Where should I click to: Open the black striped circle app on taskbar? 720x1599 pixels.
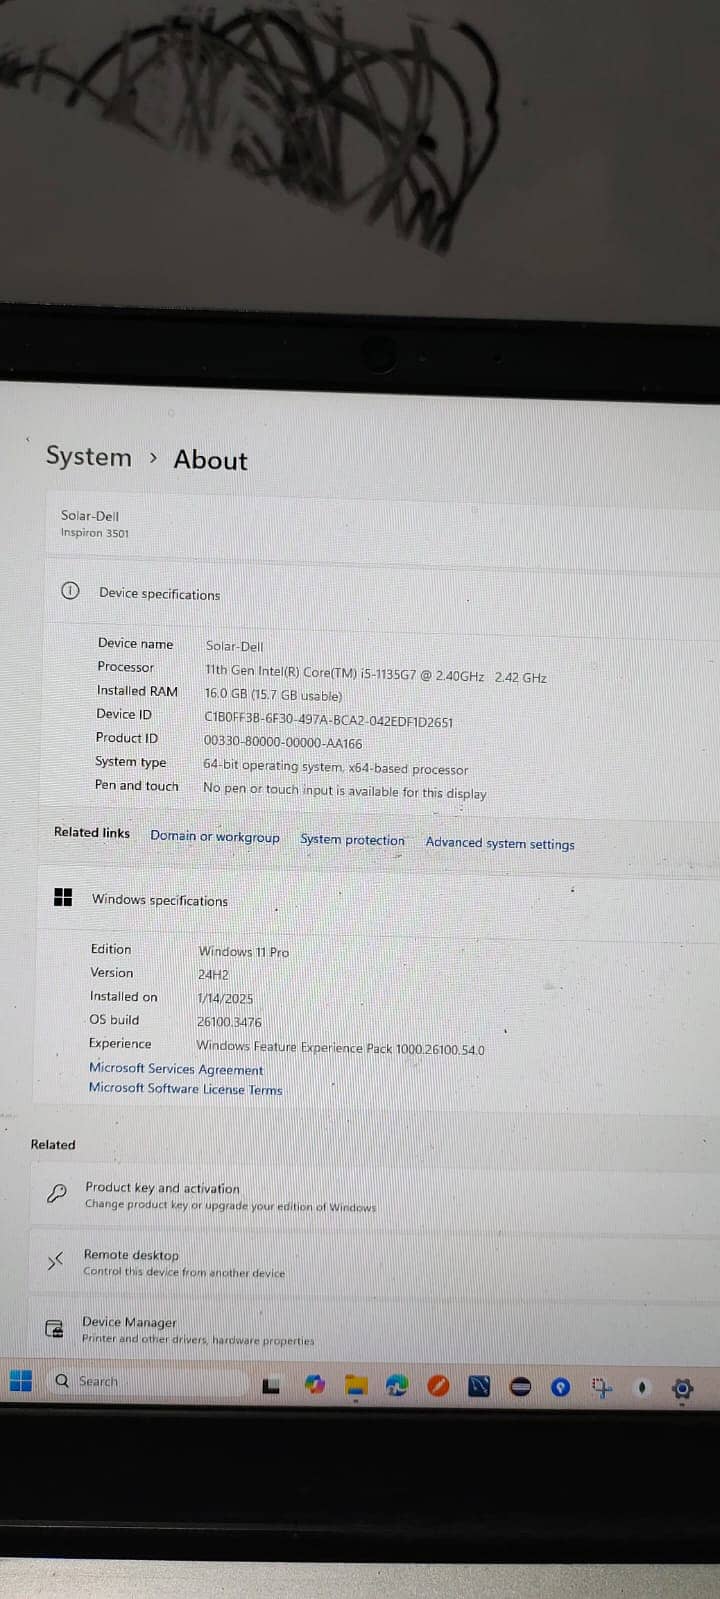coord(520,1387)
